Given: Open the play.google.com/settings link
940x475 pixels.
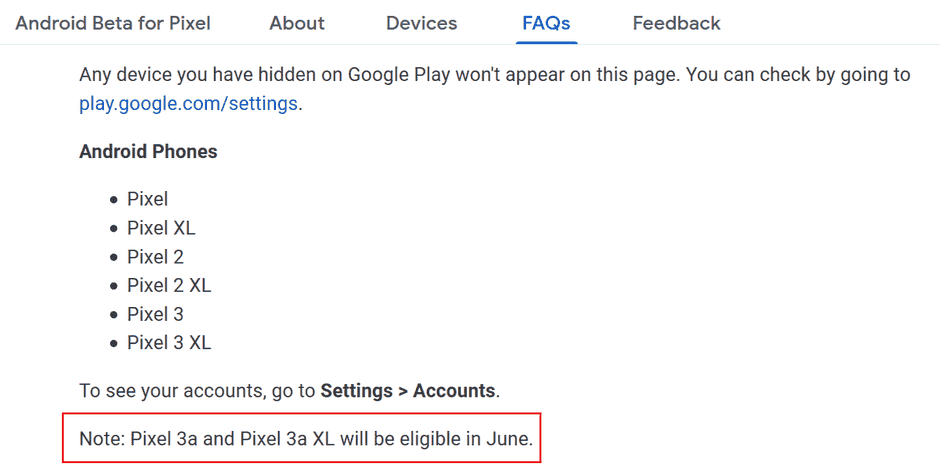Looking at the screenshot, I should (188, 103).
